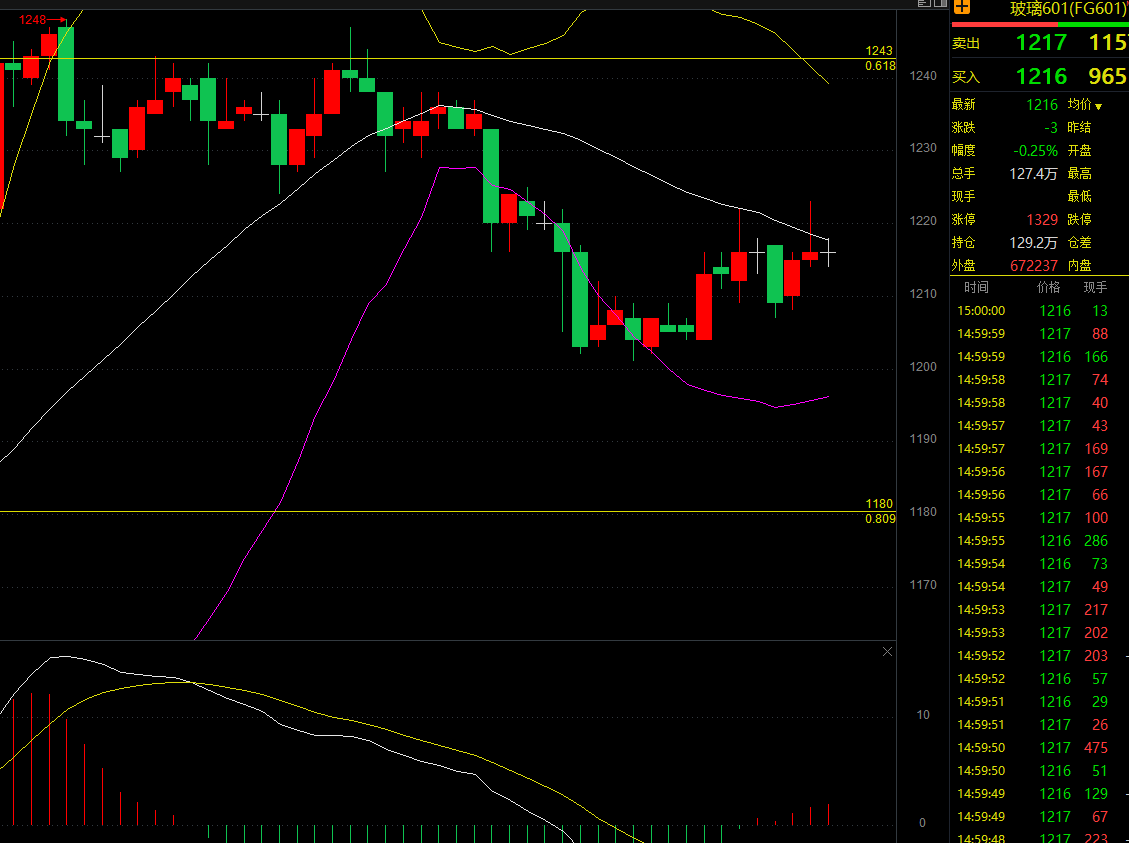Screen dimensions: 1129x843
Task: Select the 15:00:00 trade row
Action: coord(1039,311)
